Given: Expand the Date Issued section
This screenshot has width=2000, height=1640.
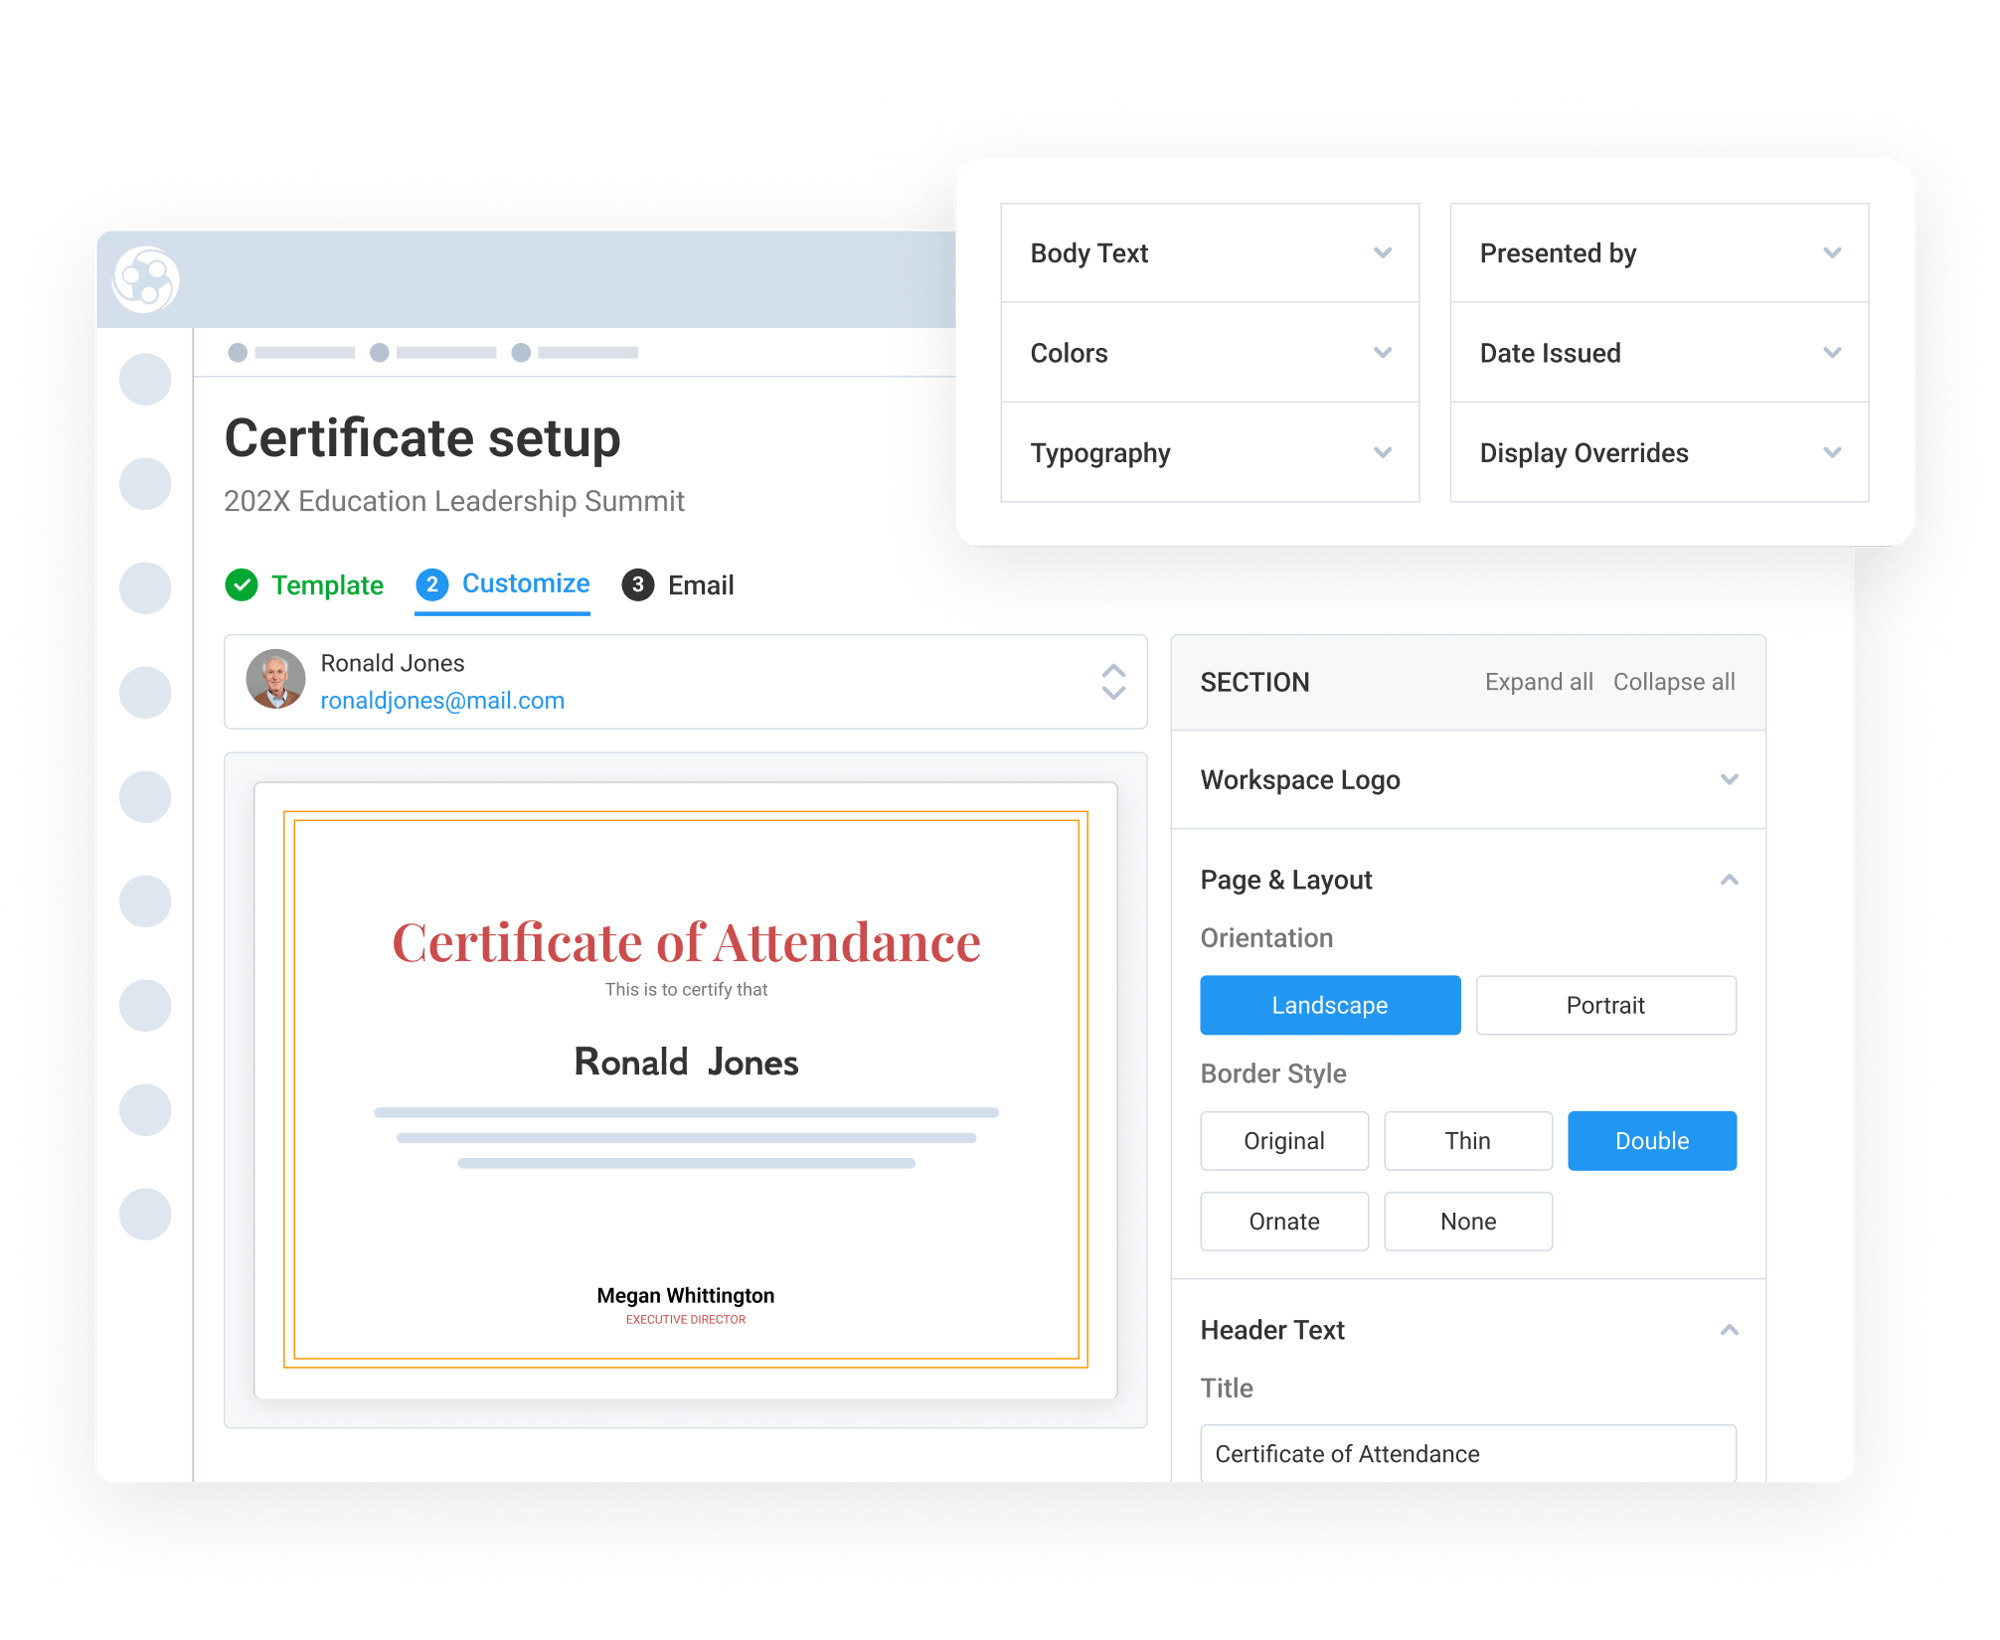Looking at the screenshot, I should (x=1659, y=353).
